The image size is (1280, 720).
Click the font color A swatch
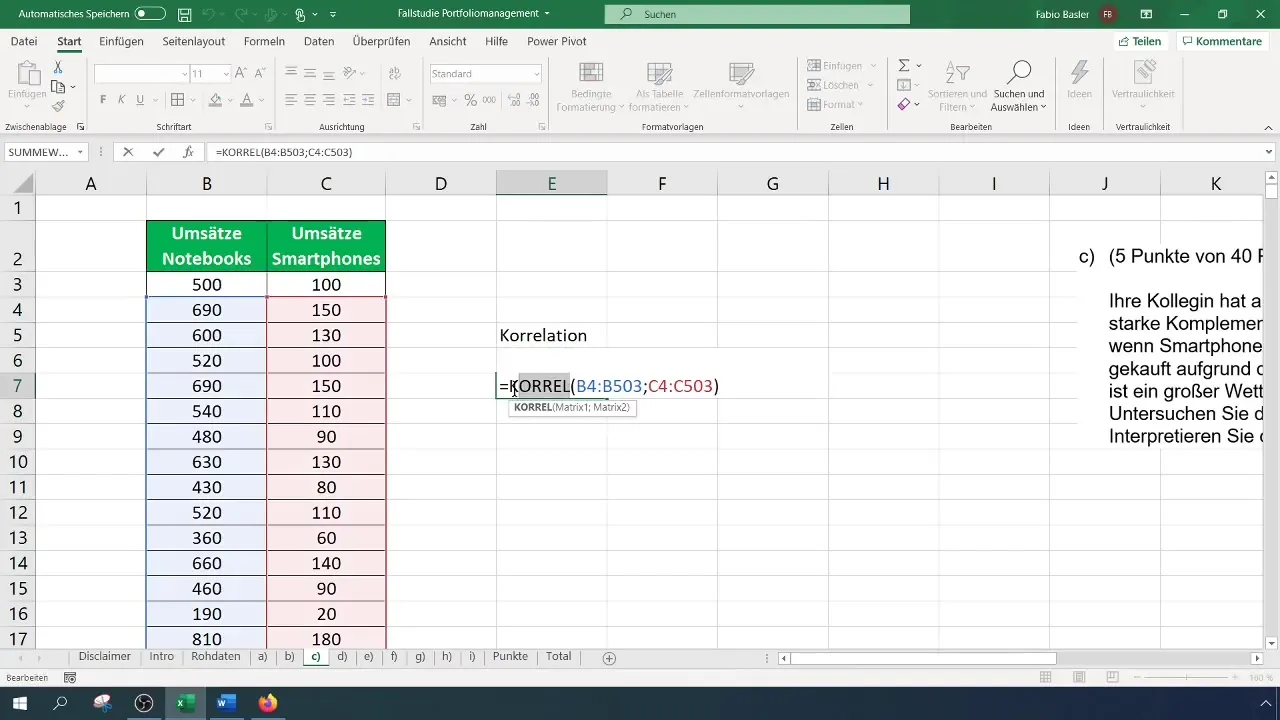(x=246, y=99)
